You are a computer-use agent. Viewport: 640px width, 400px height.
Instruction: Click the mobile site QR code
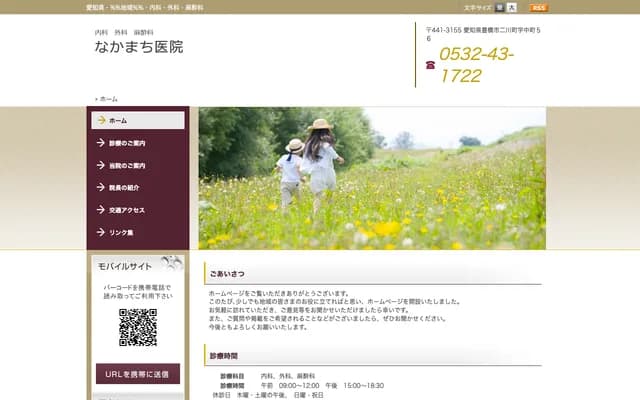tap(138, 327)
